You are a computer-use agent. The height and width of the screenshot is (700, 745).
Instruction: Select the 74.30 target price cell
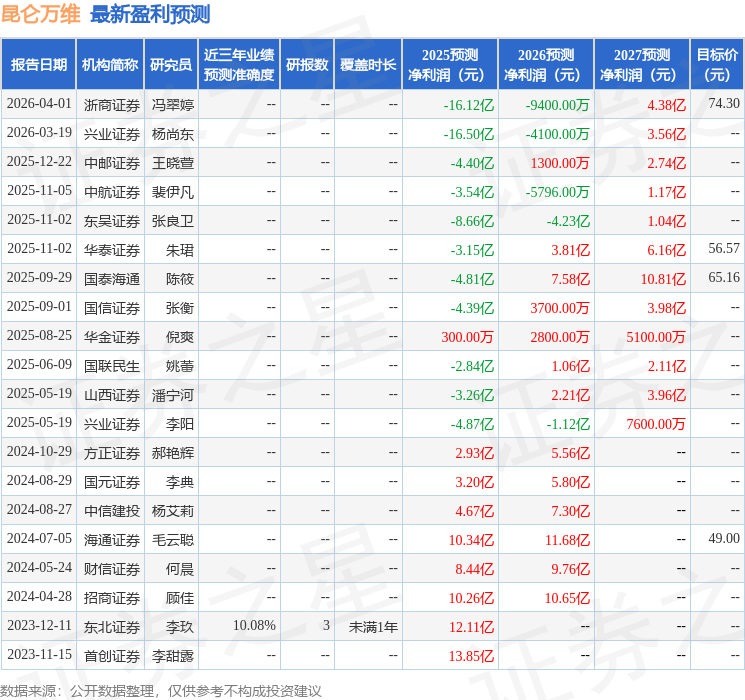[723, 104]
